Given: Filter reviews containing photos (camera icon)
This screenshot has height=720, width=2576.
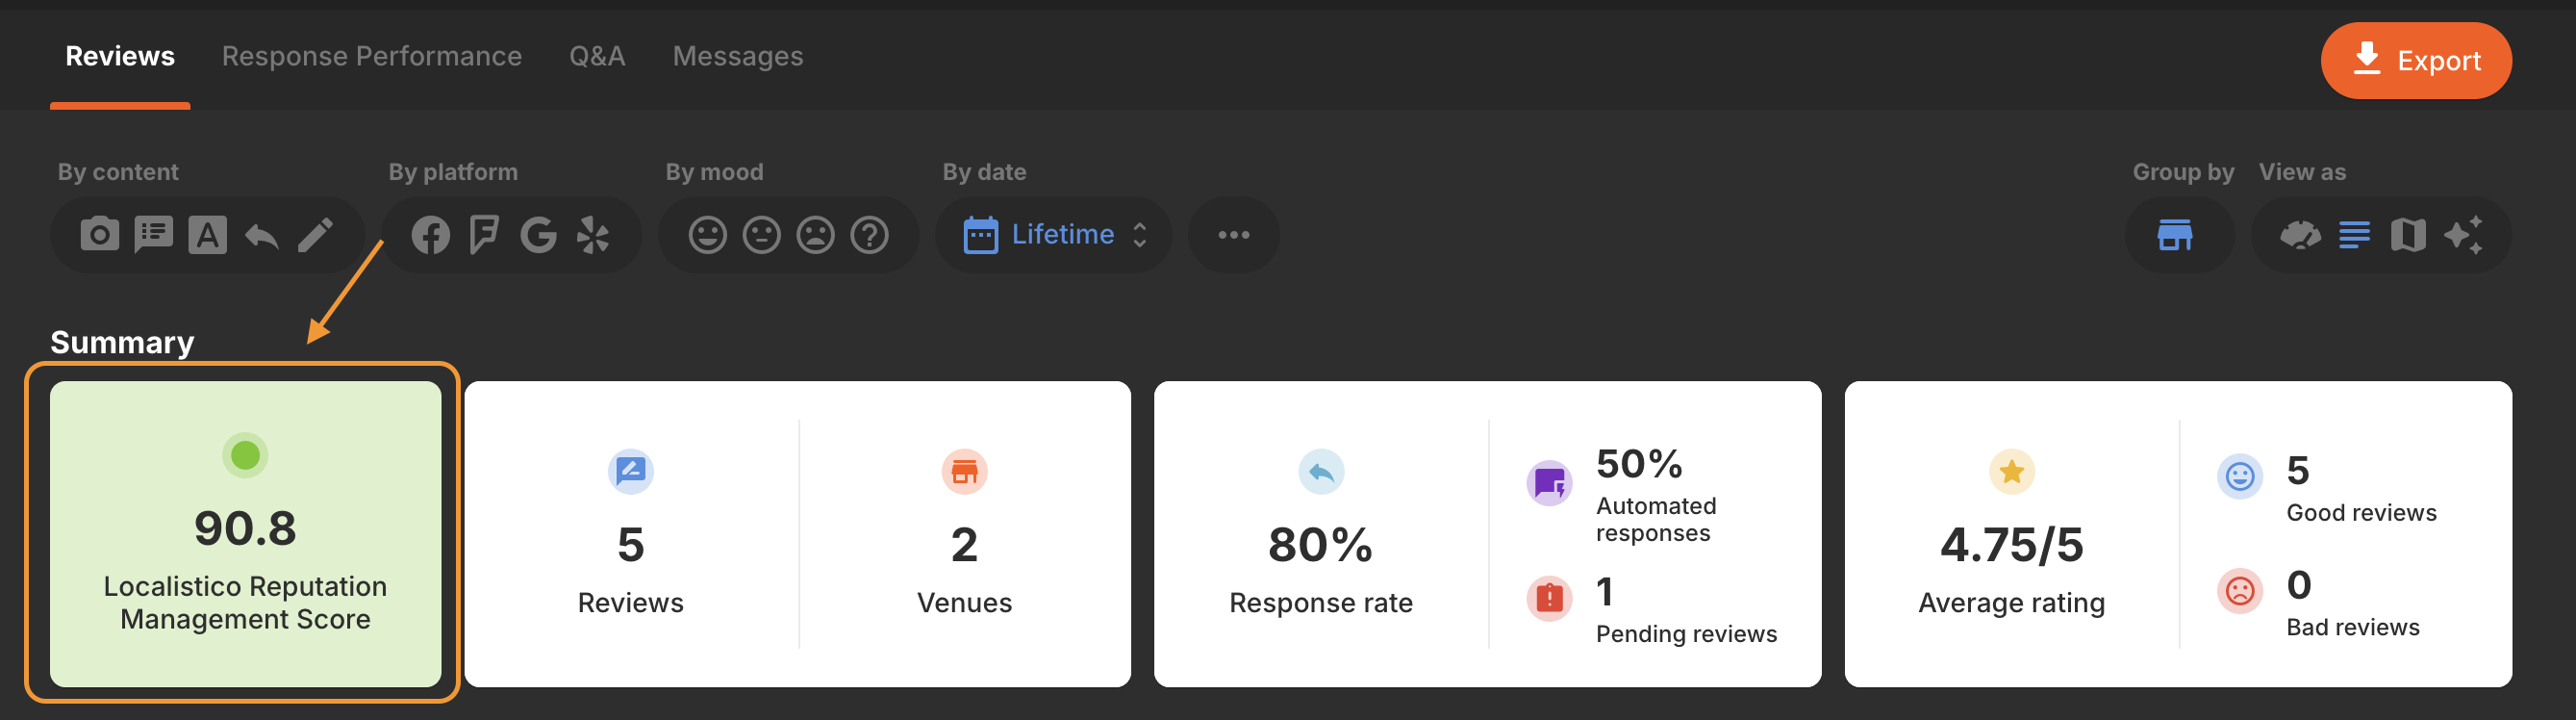Looking at the screenshot, I should coord(99,235).
